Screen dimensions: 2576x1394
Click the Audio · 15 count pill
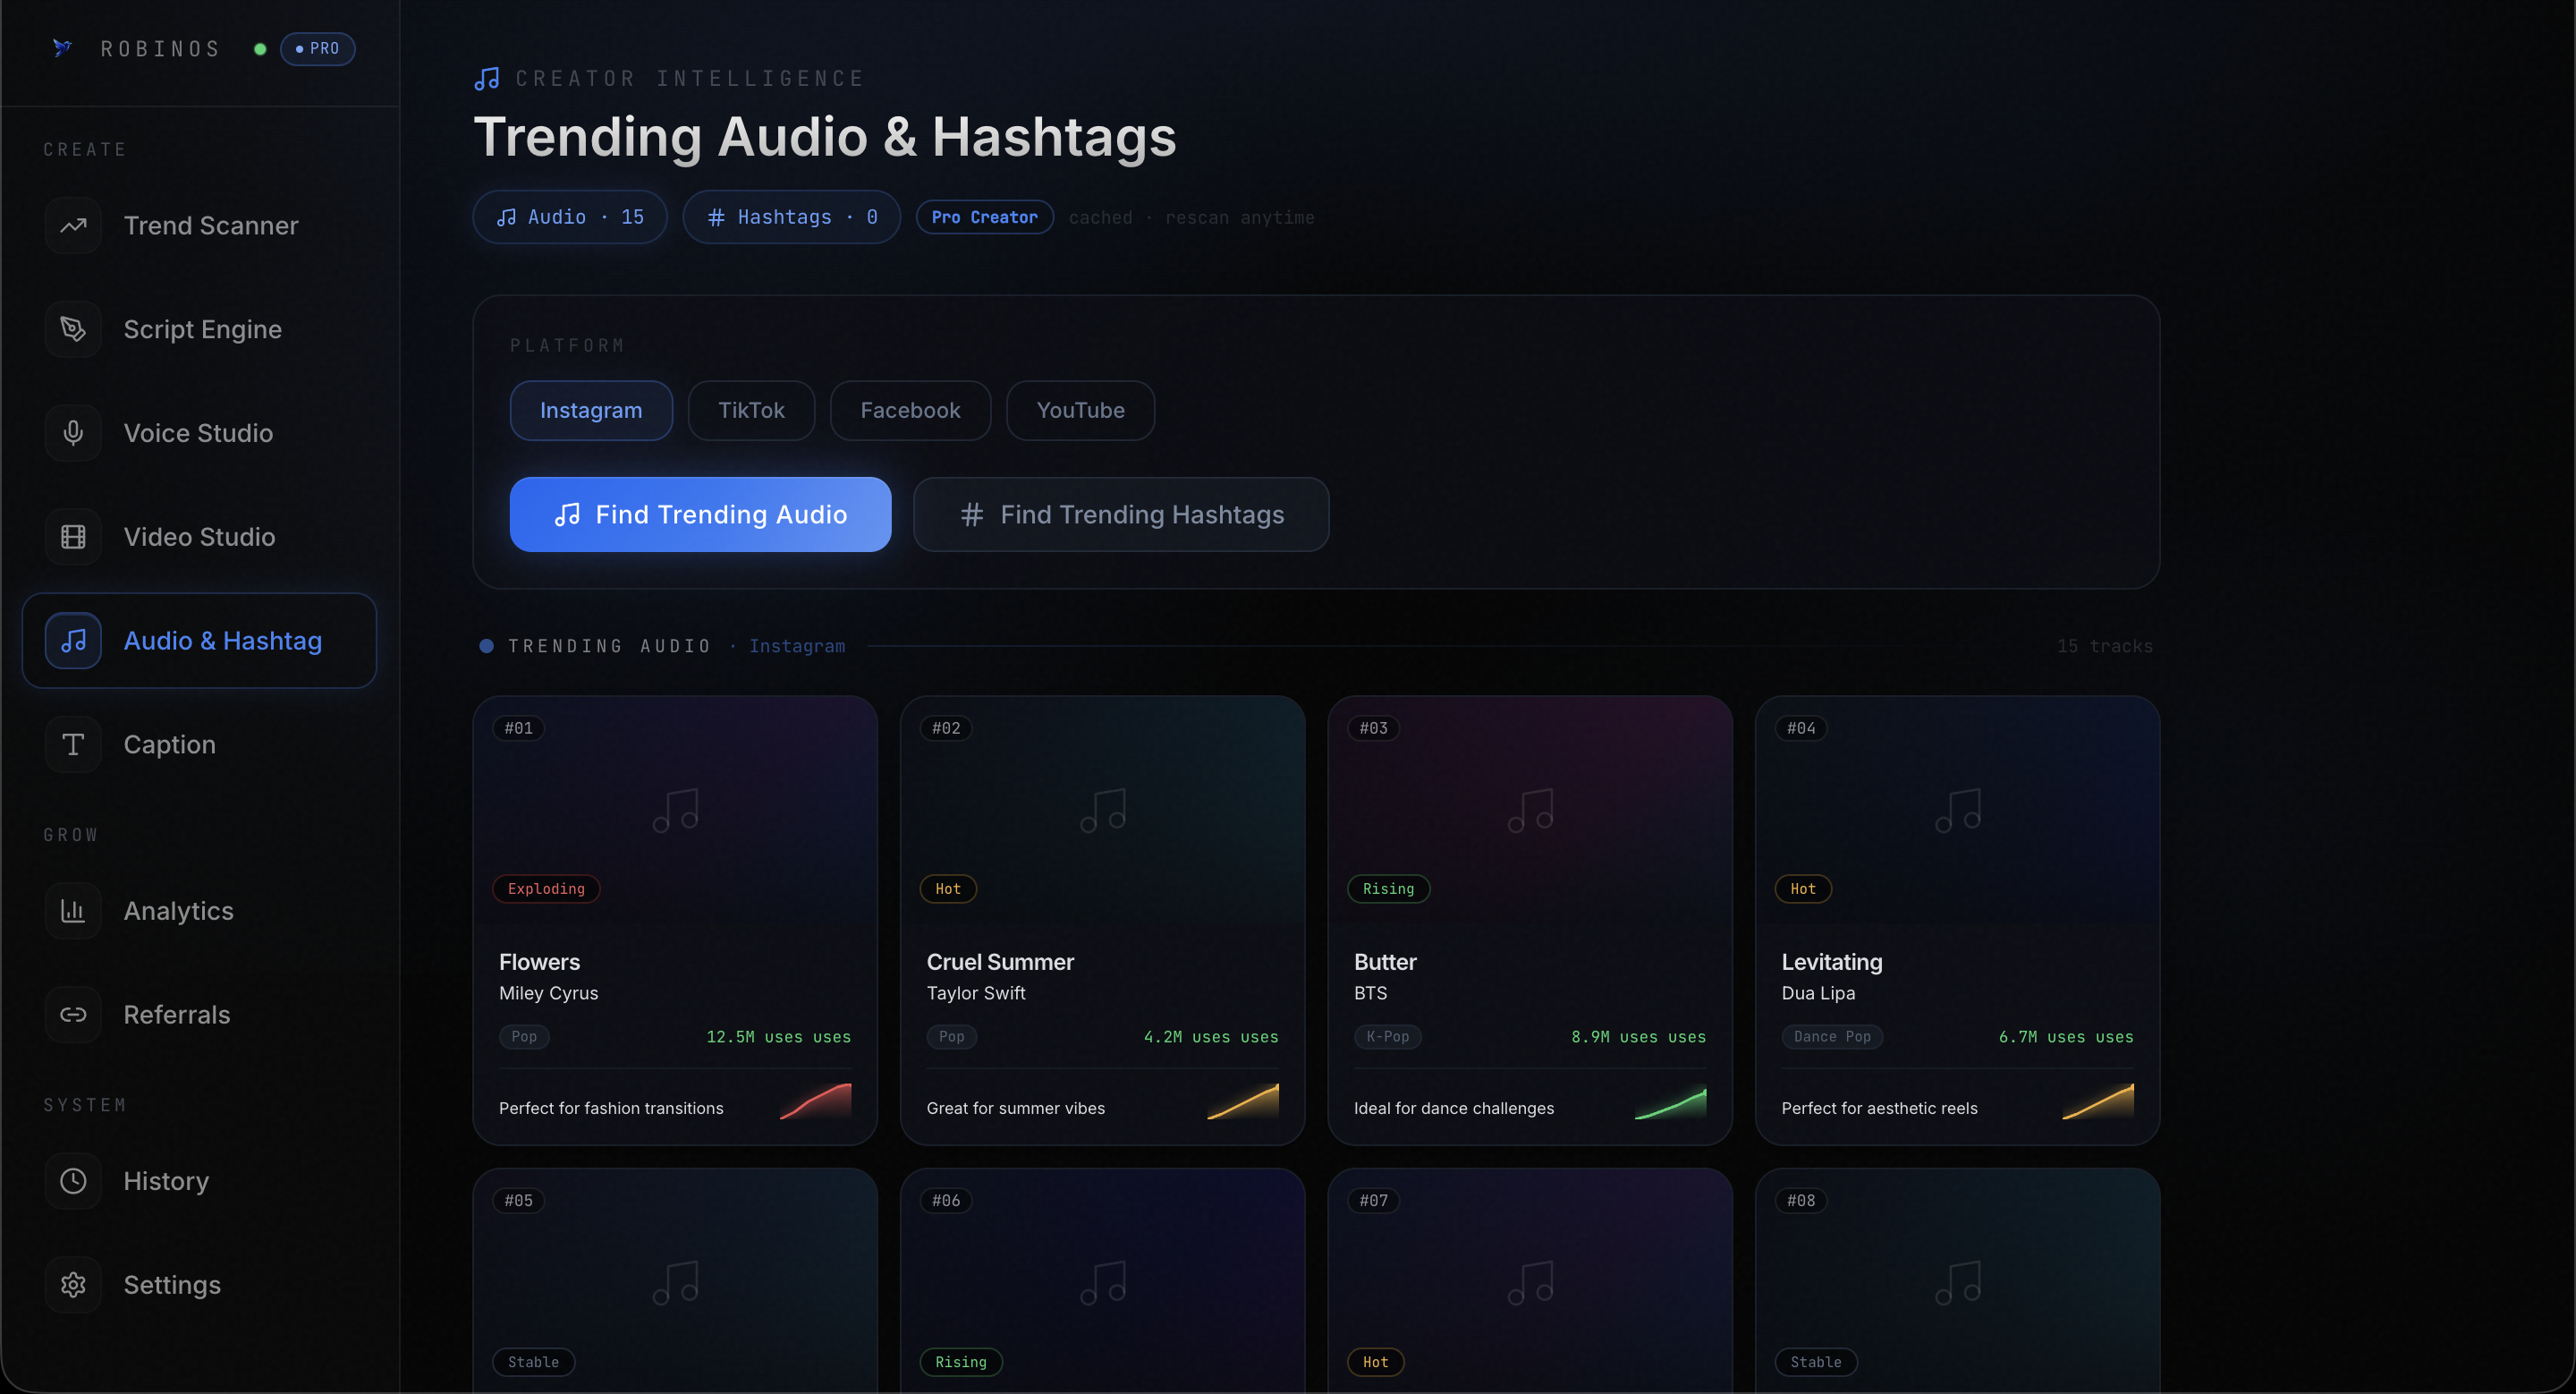[570, 217]
